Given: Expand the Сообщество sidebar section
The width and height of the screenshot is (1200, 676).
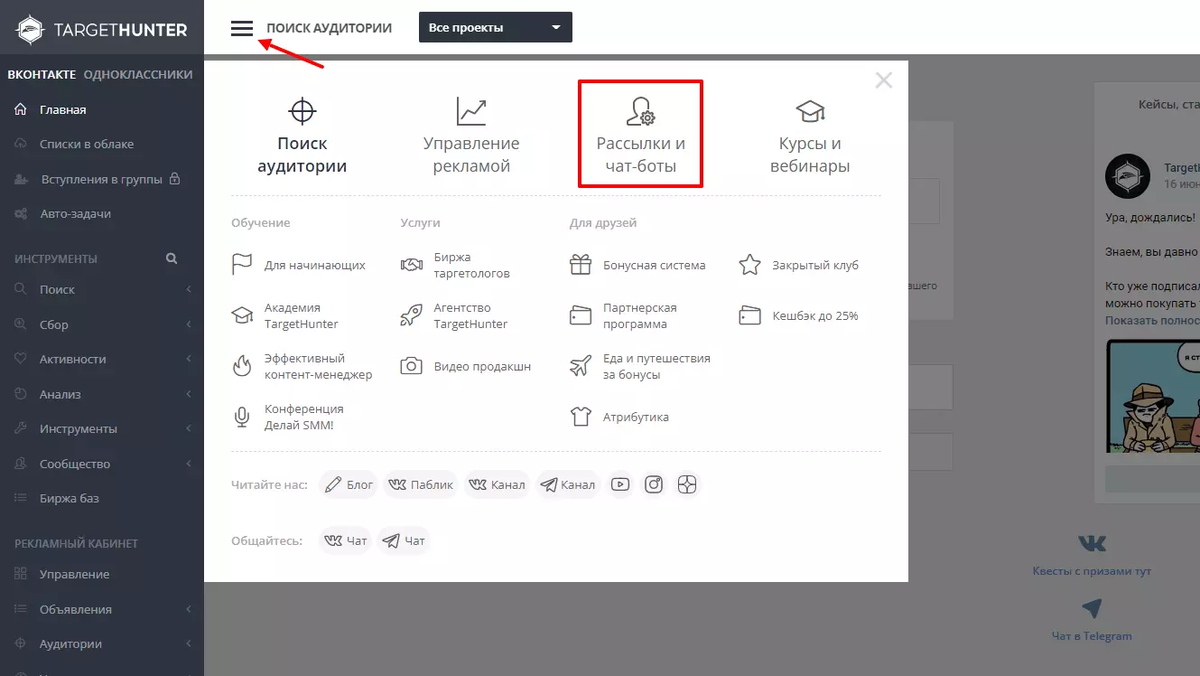Looking at the screenshot, I should point(102,464).
